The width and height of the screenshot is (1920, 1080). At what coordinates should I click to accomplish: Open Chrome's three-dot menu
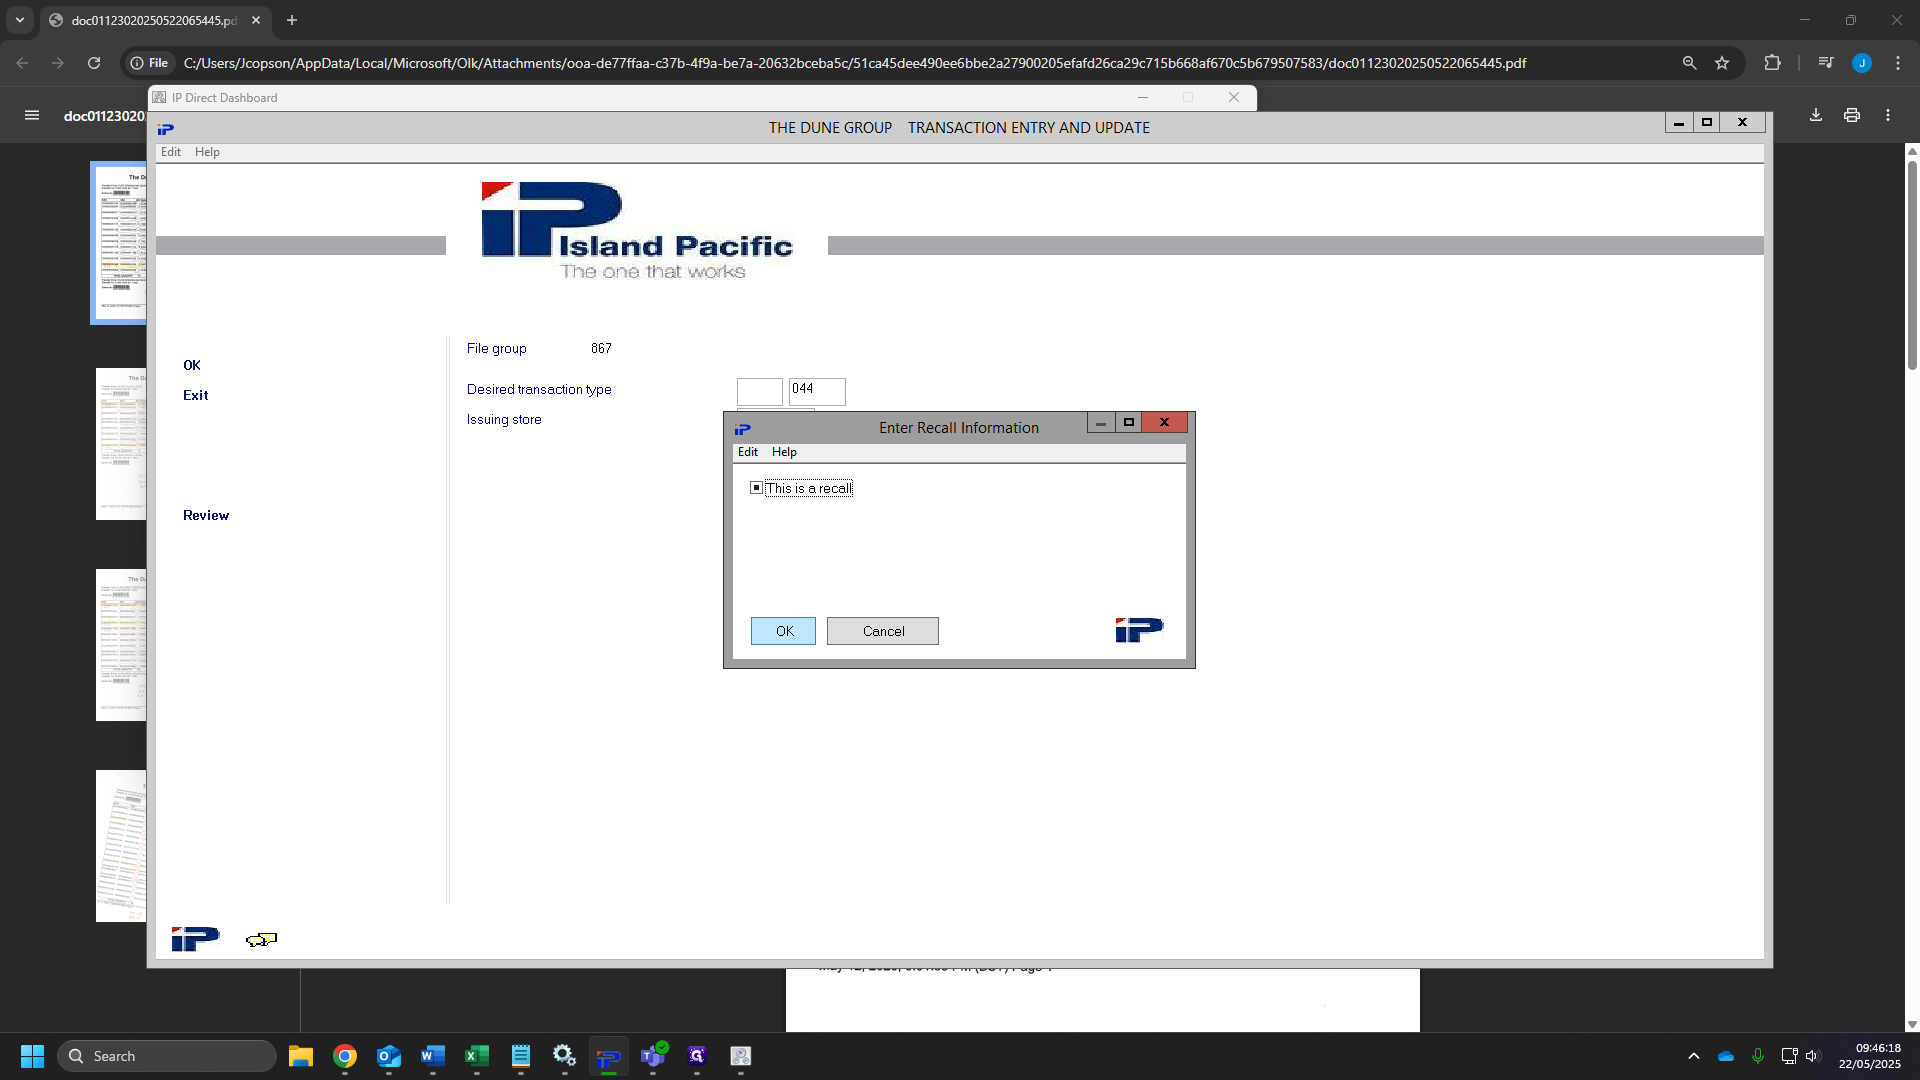click(1898, 63)
